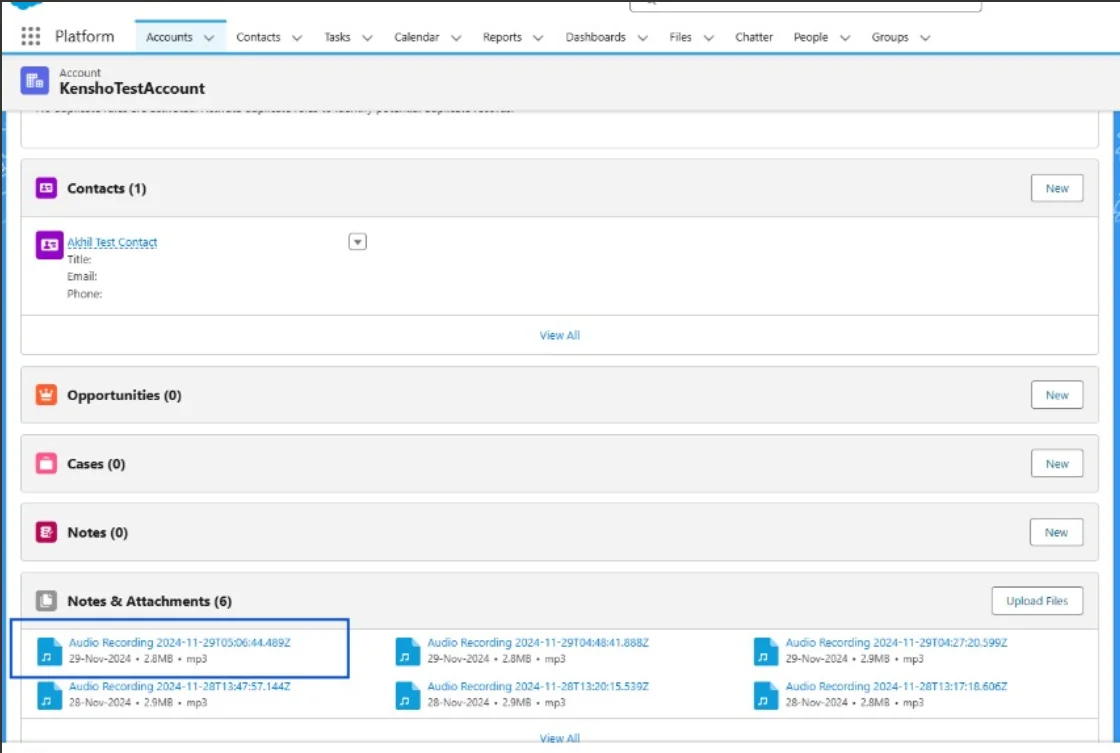
Task: Expand the Reports tab dropdown chevron
Action: point(537,38)
